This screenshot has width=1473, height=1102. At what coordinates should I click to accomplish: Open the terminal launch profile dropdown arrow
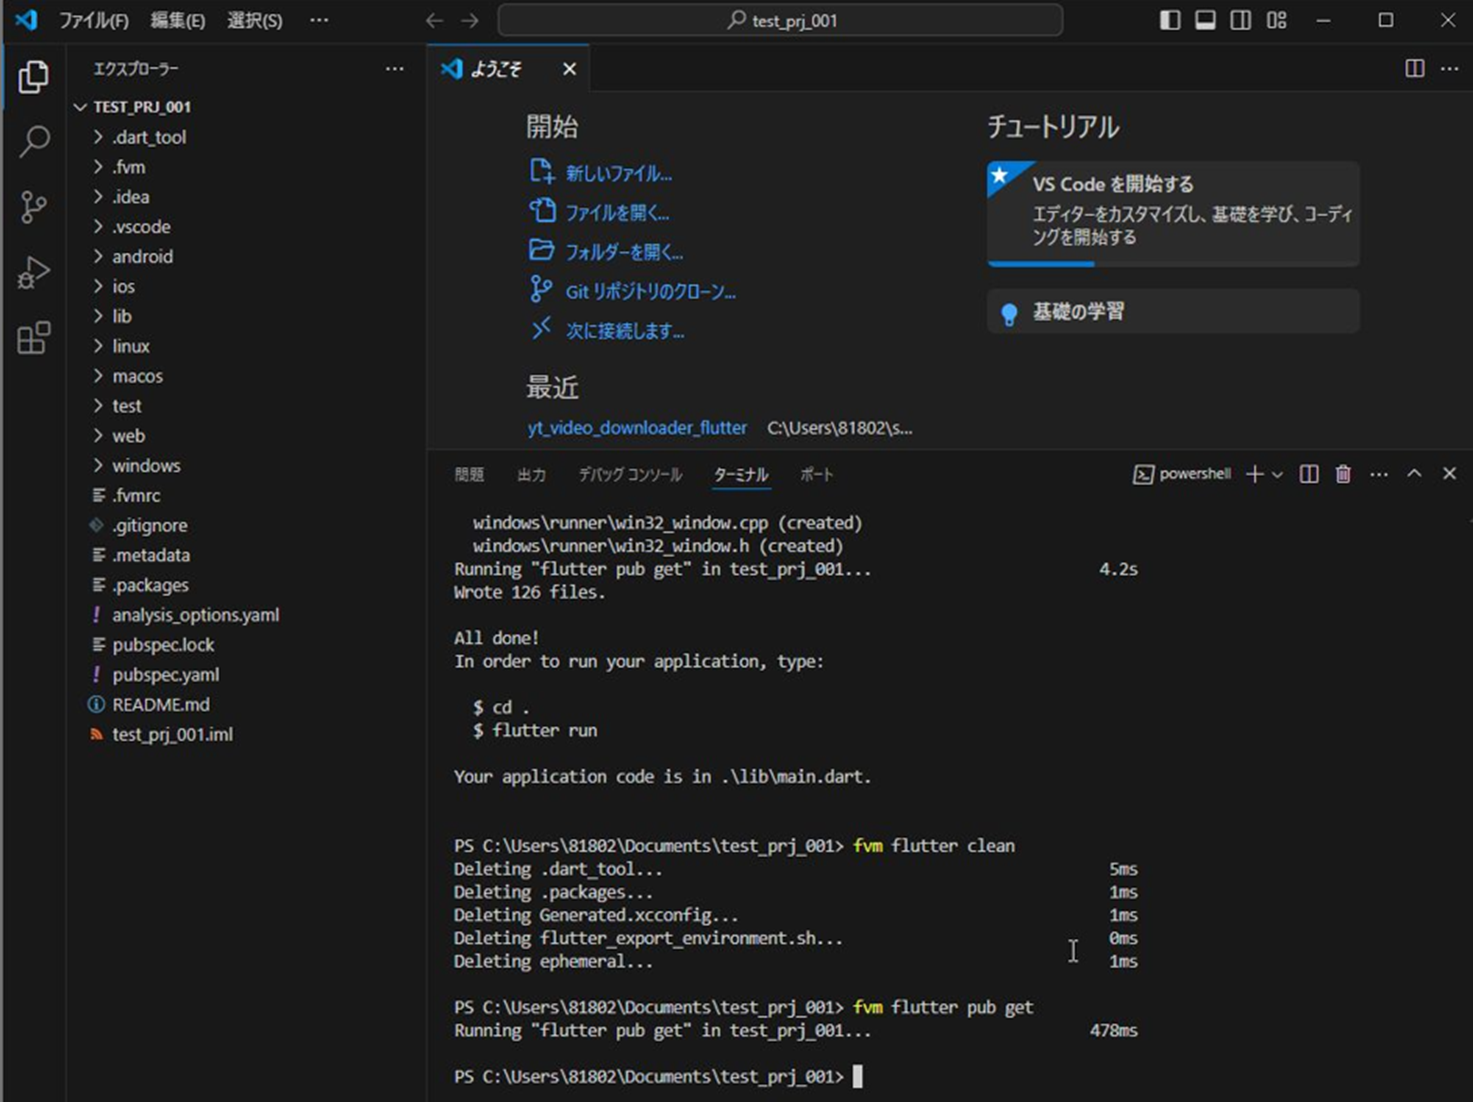point(1277,474)
